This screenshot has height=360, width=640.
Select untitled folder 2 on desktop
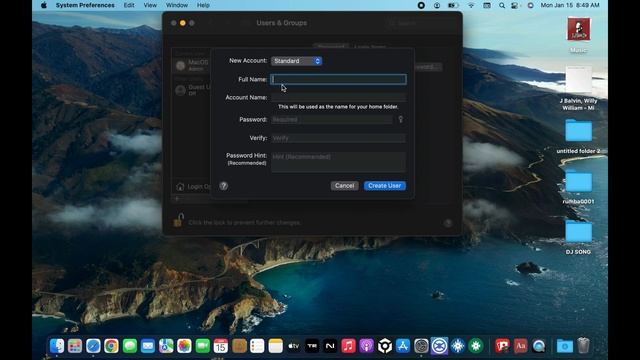coord(578,131)
